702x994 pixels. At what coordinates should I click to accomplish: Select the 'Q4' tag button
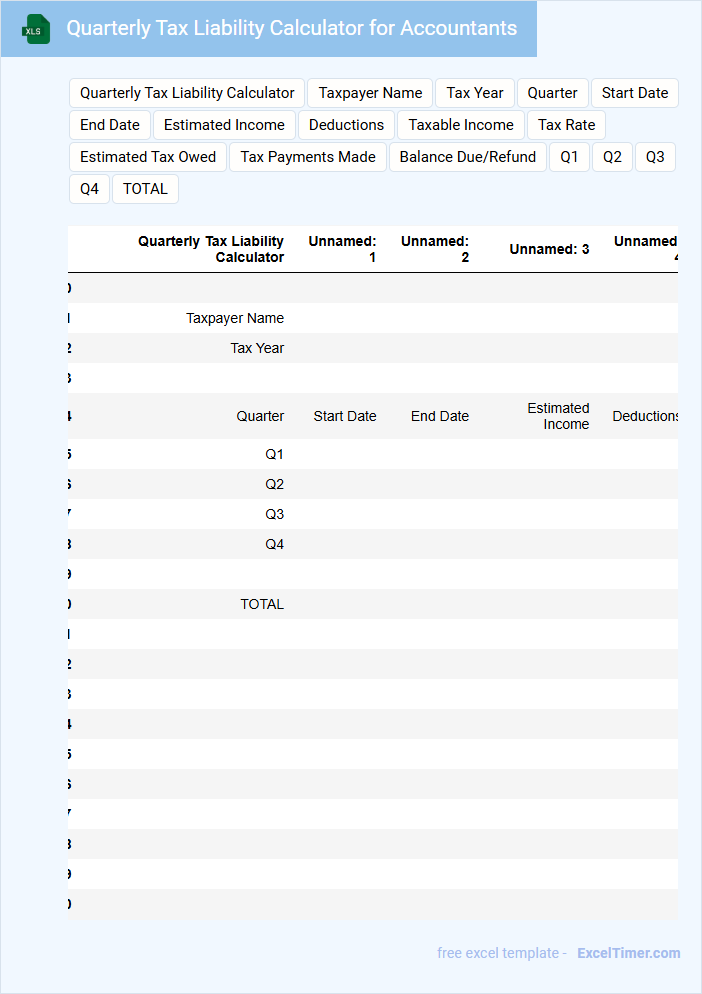[x=89, y=189]
